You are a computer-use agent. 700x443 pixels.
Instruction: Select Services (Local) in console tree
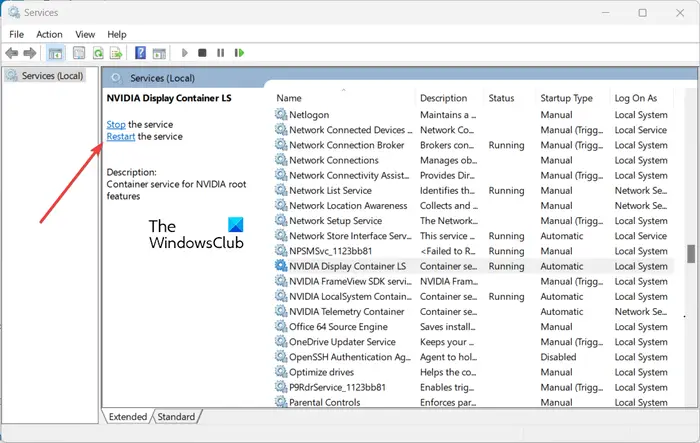point(52,76)
